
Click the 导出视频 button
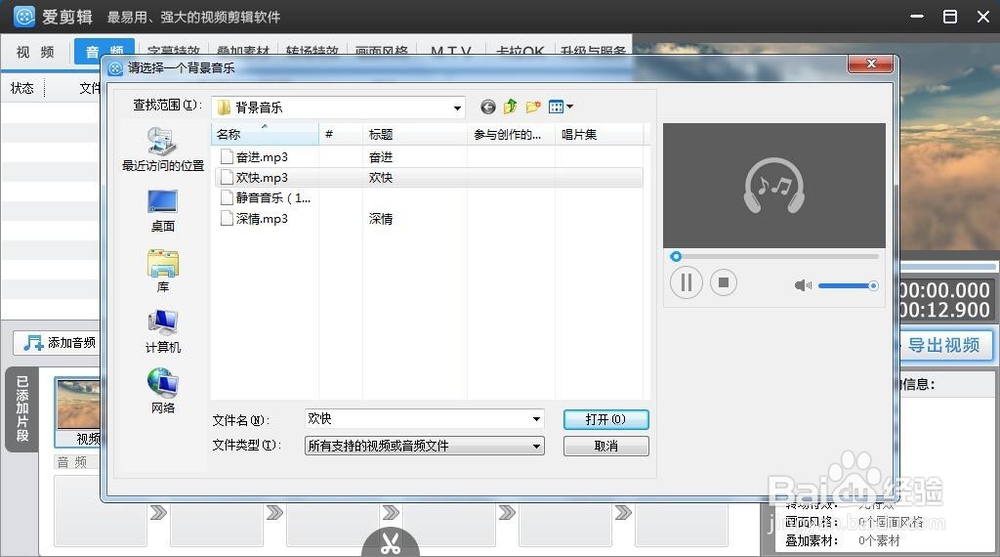pyautogui.click(x=945, y=345)
